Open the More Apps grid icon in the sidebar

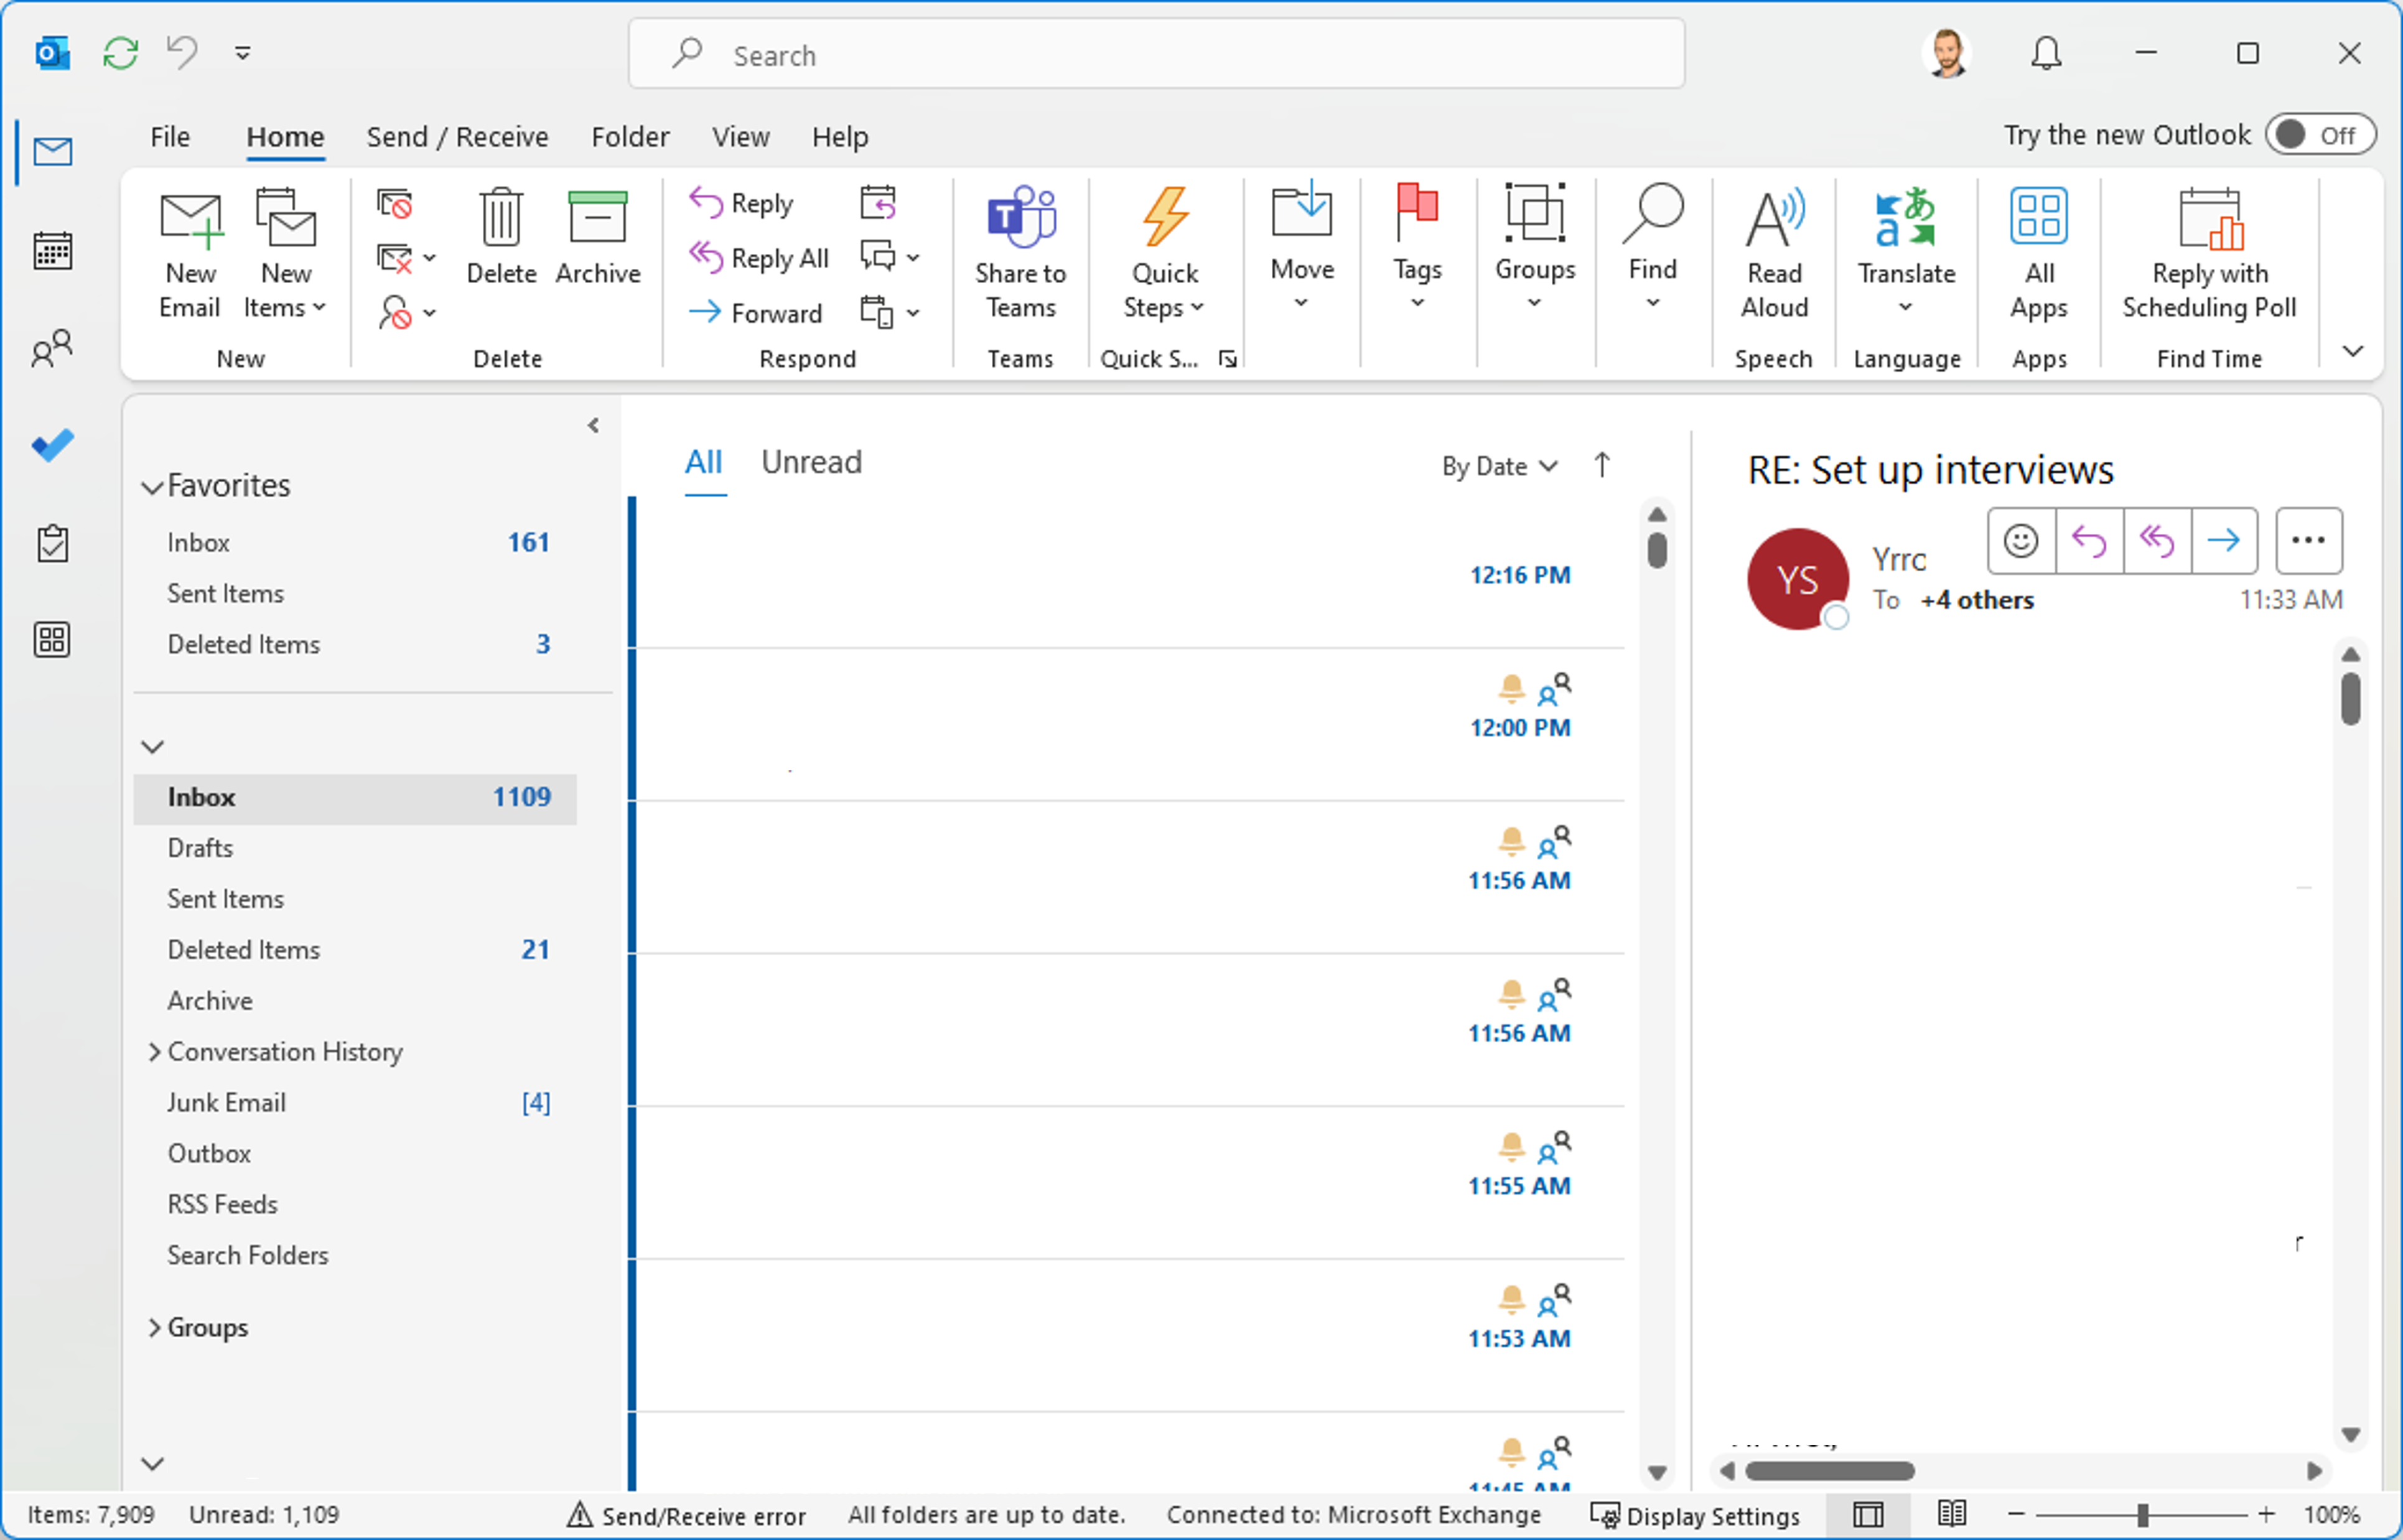click(x=52, y=640)
